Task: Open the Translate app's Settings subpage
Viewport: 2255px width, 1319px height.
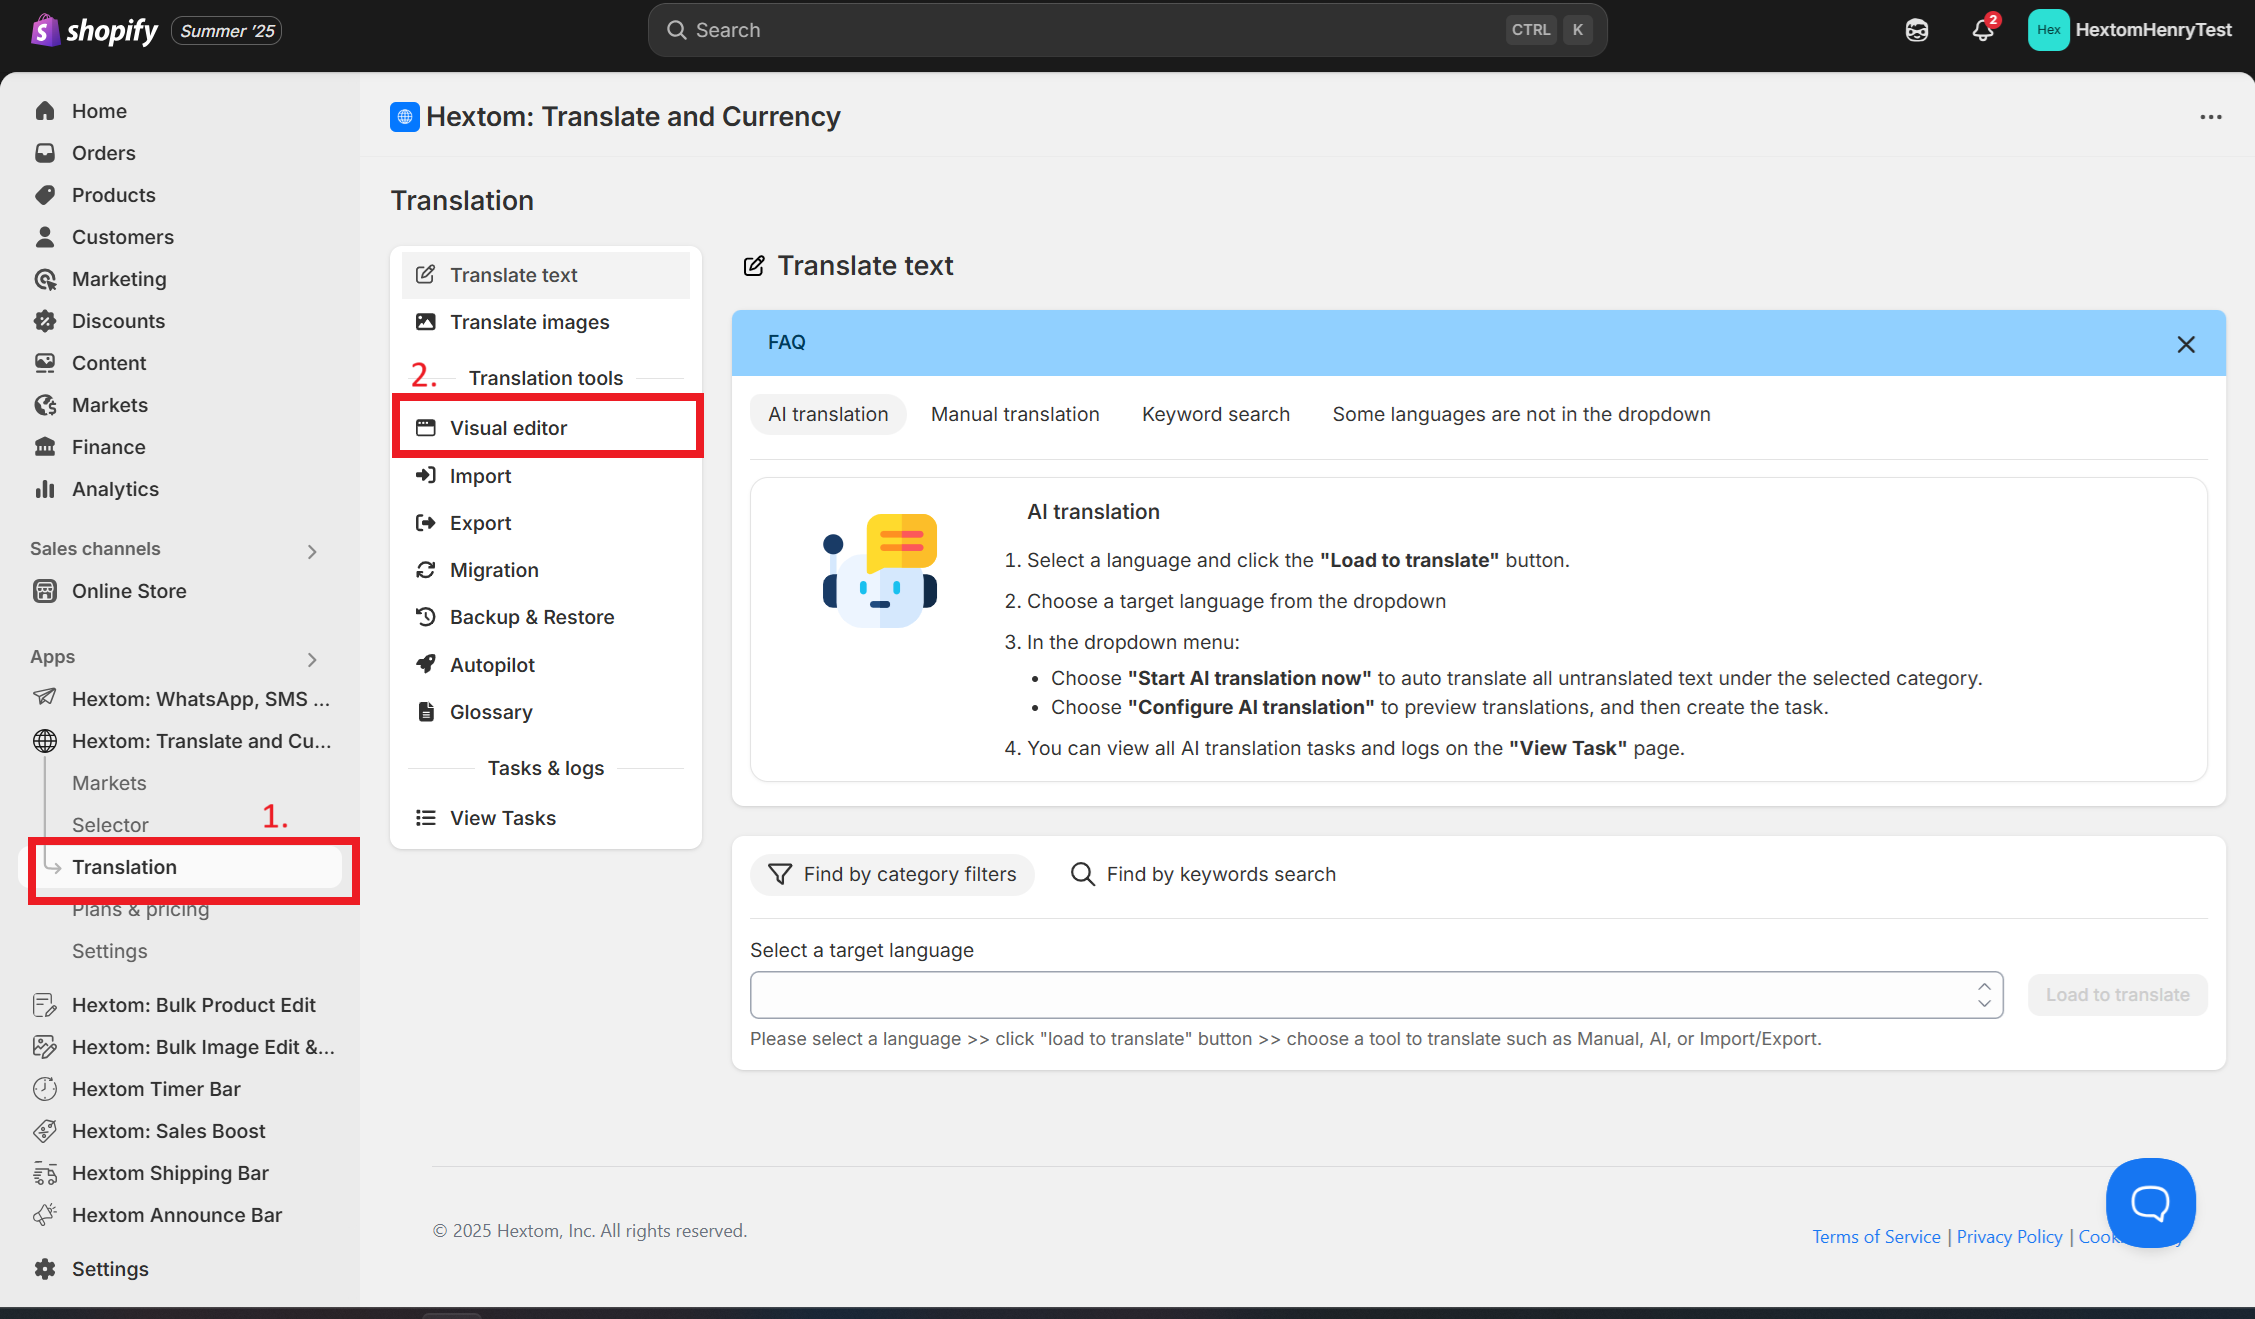Action: pos(109,951)
